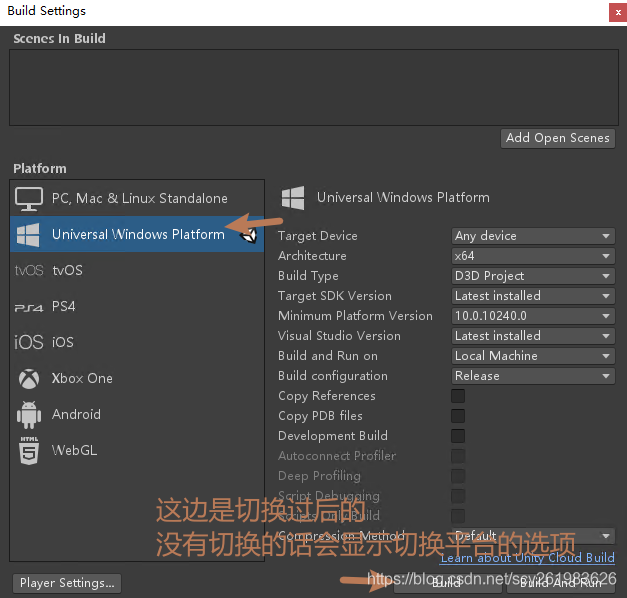Screen dimensions: 627x598
Task: Click the Universal Windows Platform list label
Action: tap(138, 234)
